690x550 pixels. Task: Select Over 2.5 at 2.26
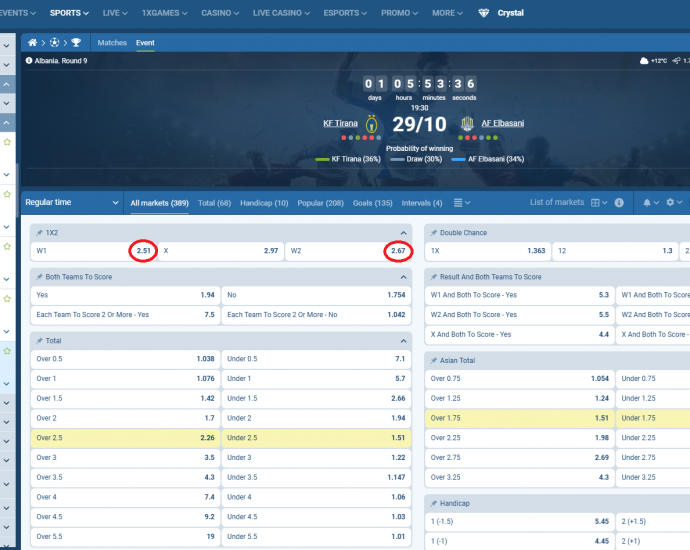coord(125,438)
